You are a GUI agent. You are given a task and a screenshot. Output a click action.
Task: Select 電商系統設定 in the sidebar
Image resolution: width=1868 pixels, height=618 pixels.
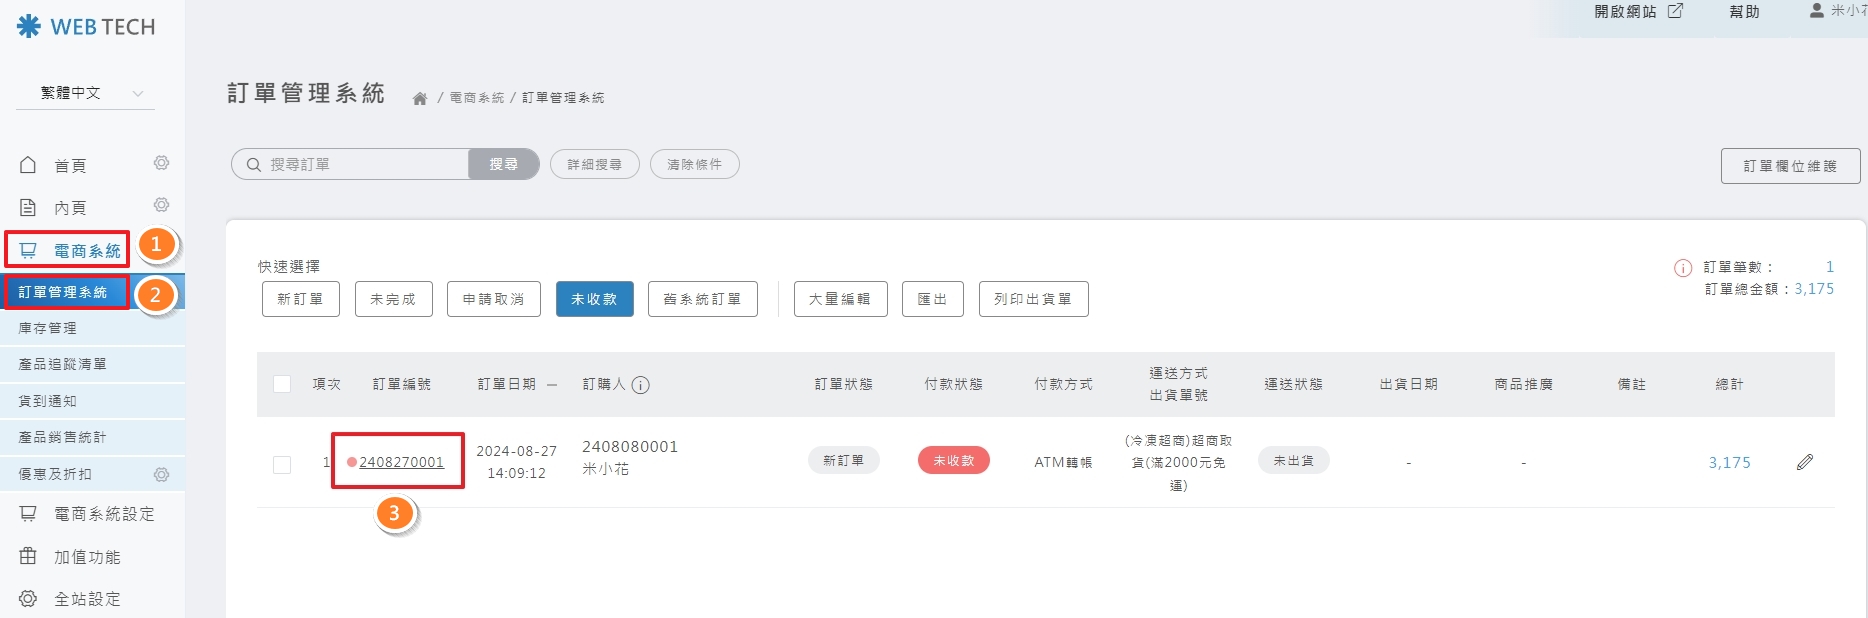[x=103, y=514]
